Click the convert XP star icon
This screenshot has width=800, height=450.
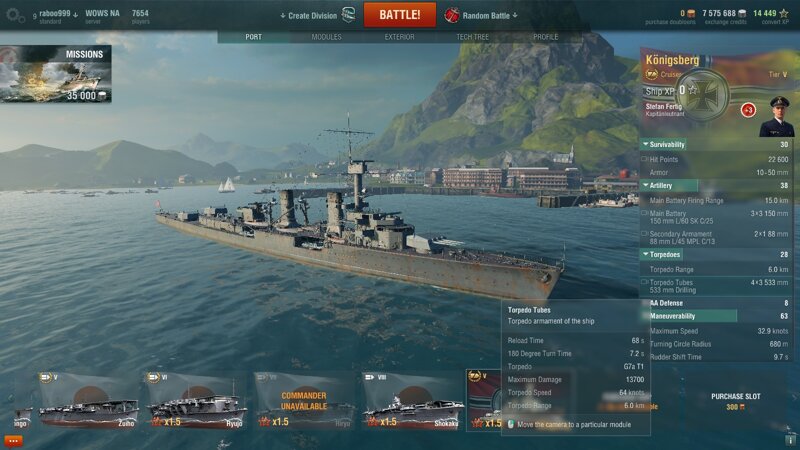784,13
